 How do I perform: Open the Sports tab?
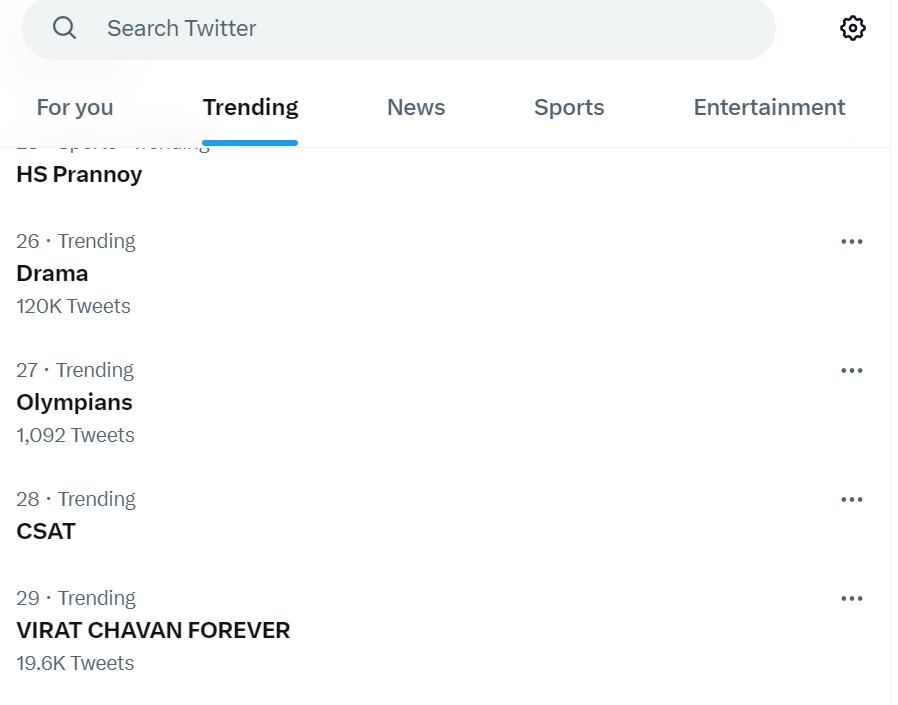tap(568, 107)
